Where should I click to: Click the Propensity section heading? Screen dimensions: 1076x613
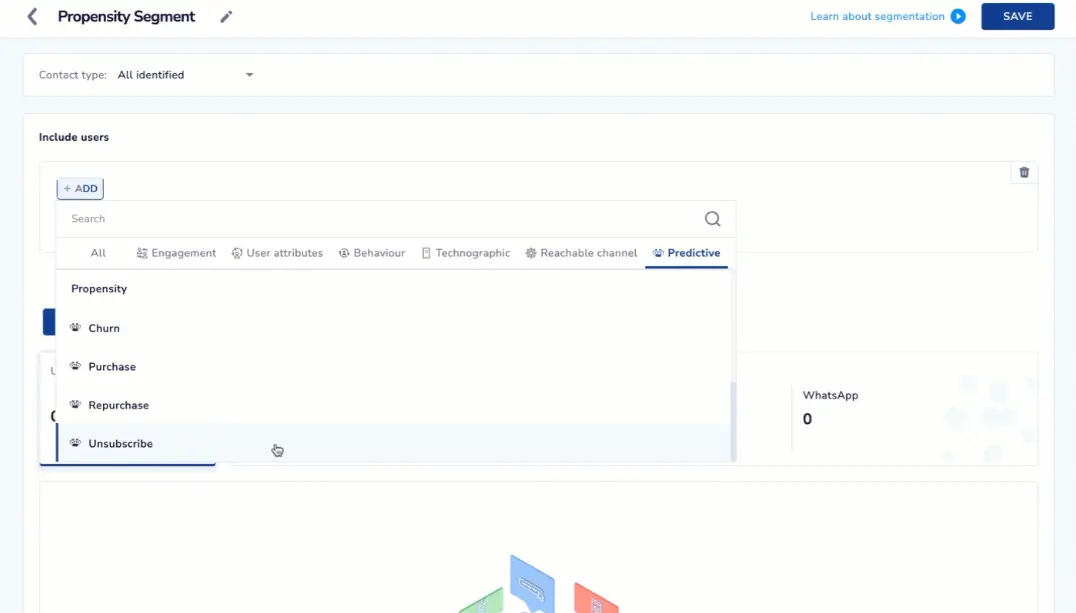[99, 289]
